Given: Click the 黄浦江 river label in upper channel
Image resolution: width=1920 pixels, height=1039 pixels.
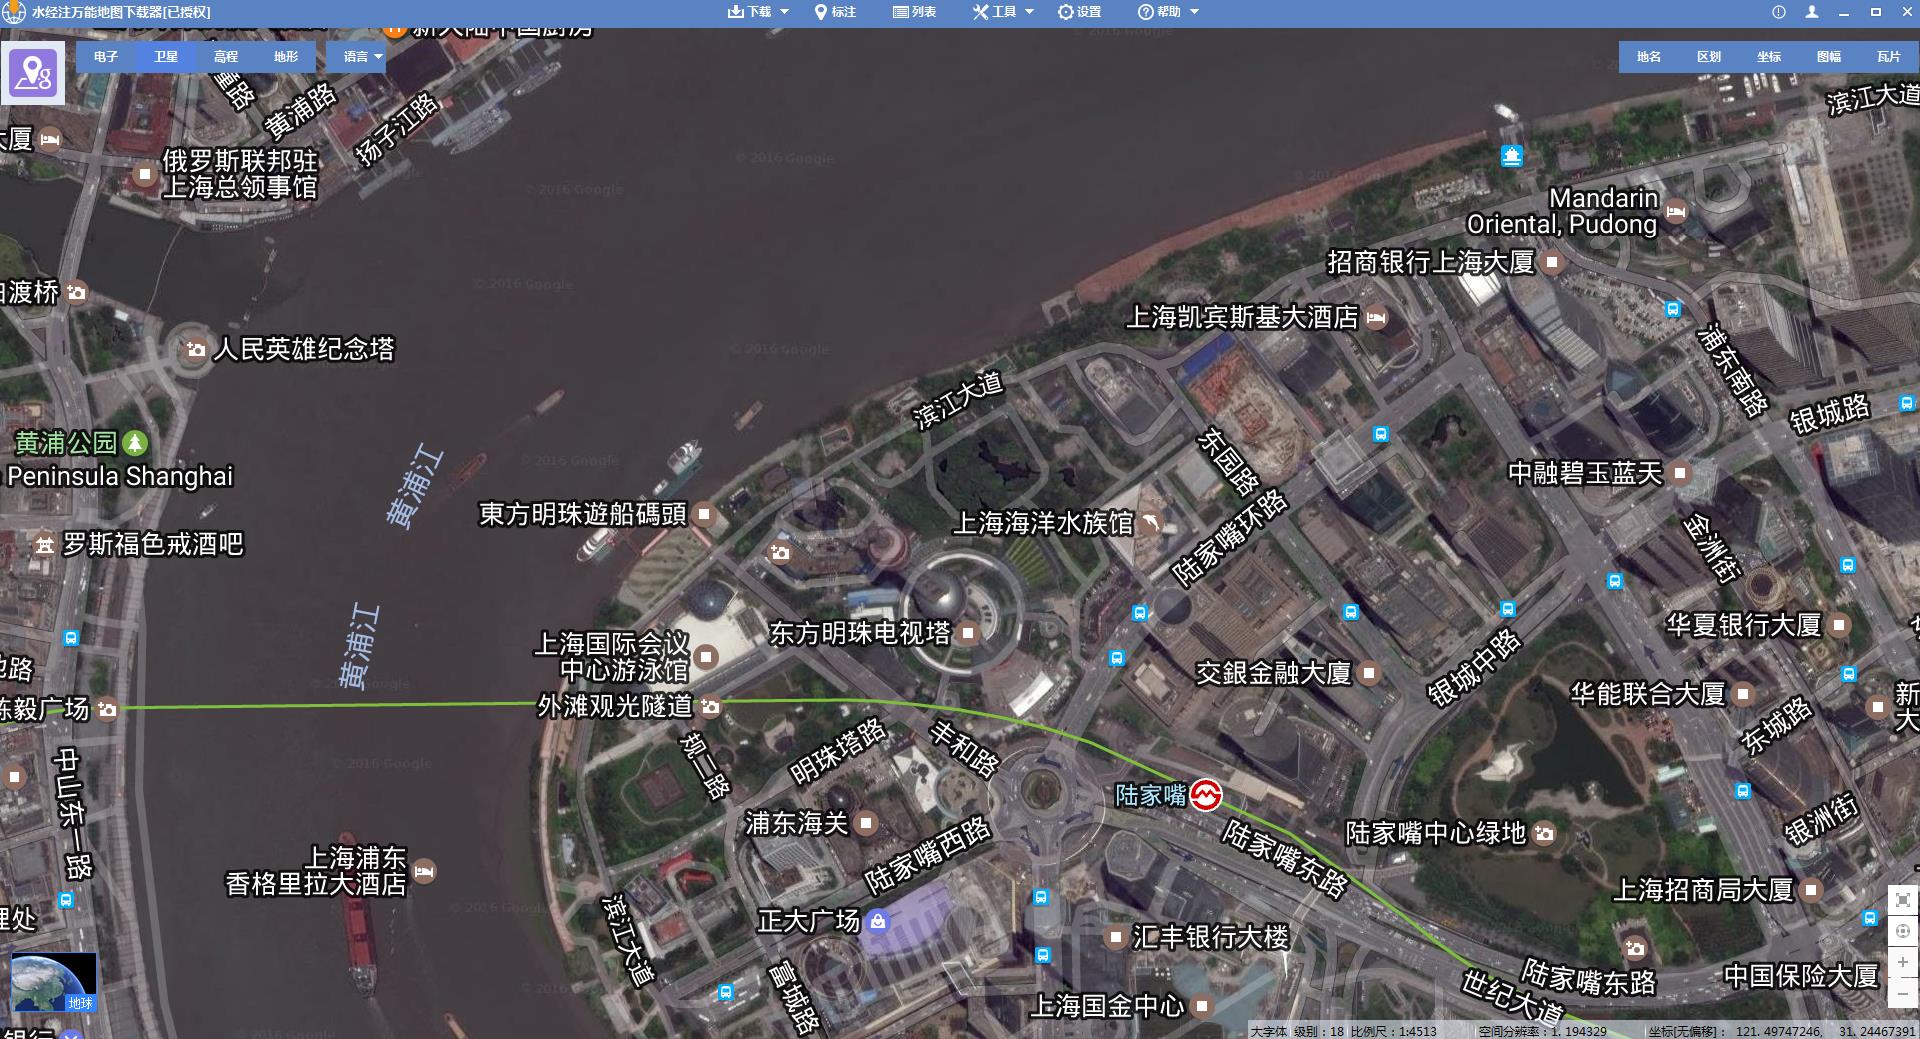Looking at the screenshot, I should [415, 487].
